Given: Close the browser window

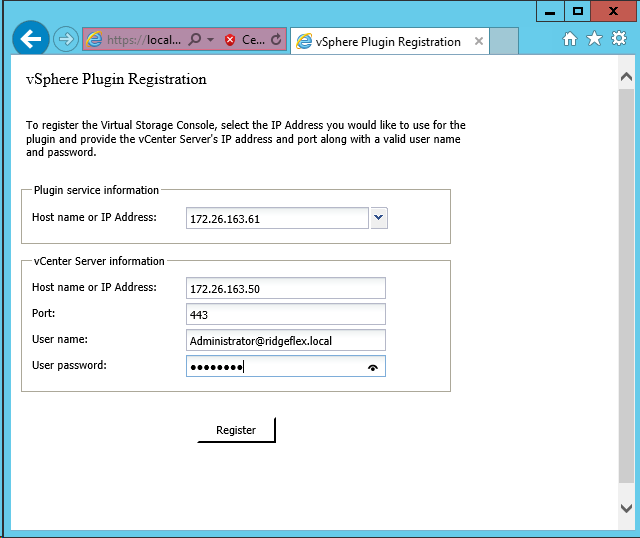Looking at the screenshot, I should tap(613, 11).
